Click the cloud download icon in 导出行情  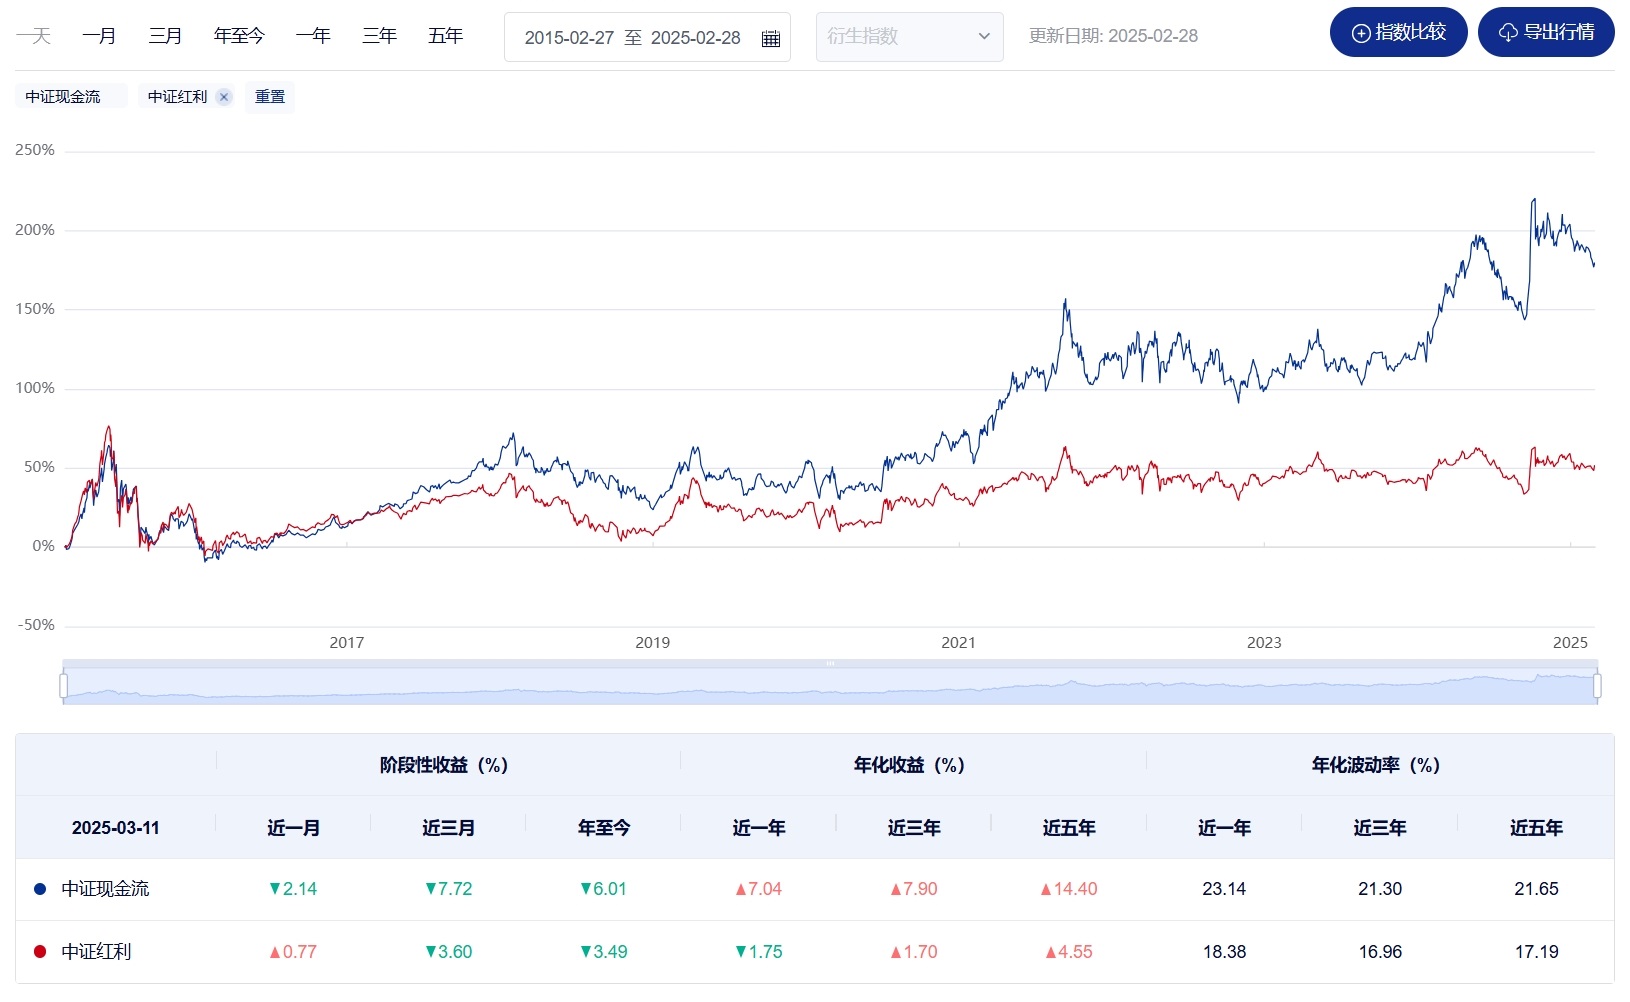(x=1505, y=31)
